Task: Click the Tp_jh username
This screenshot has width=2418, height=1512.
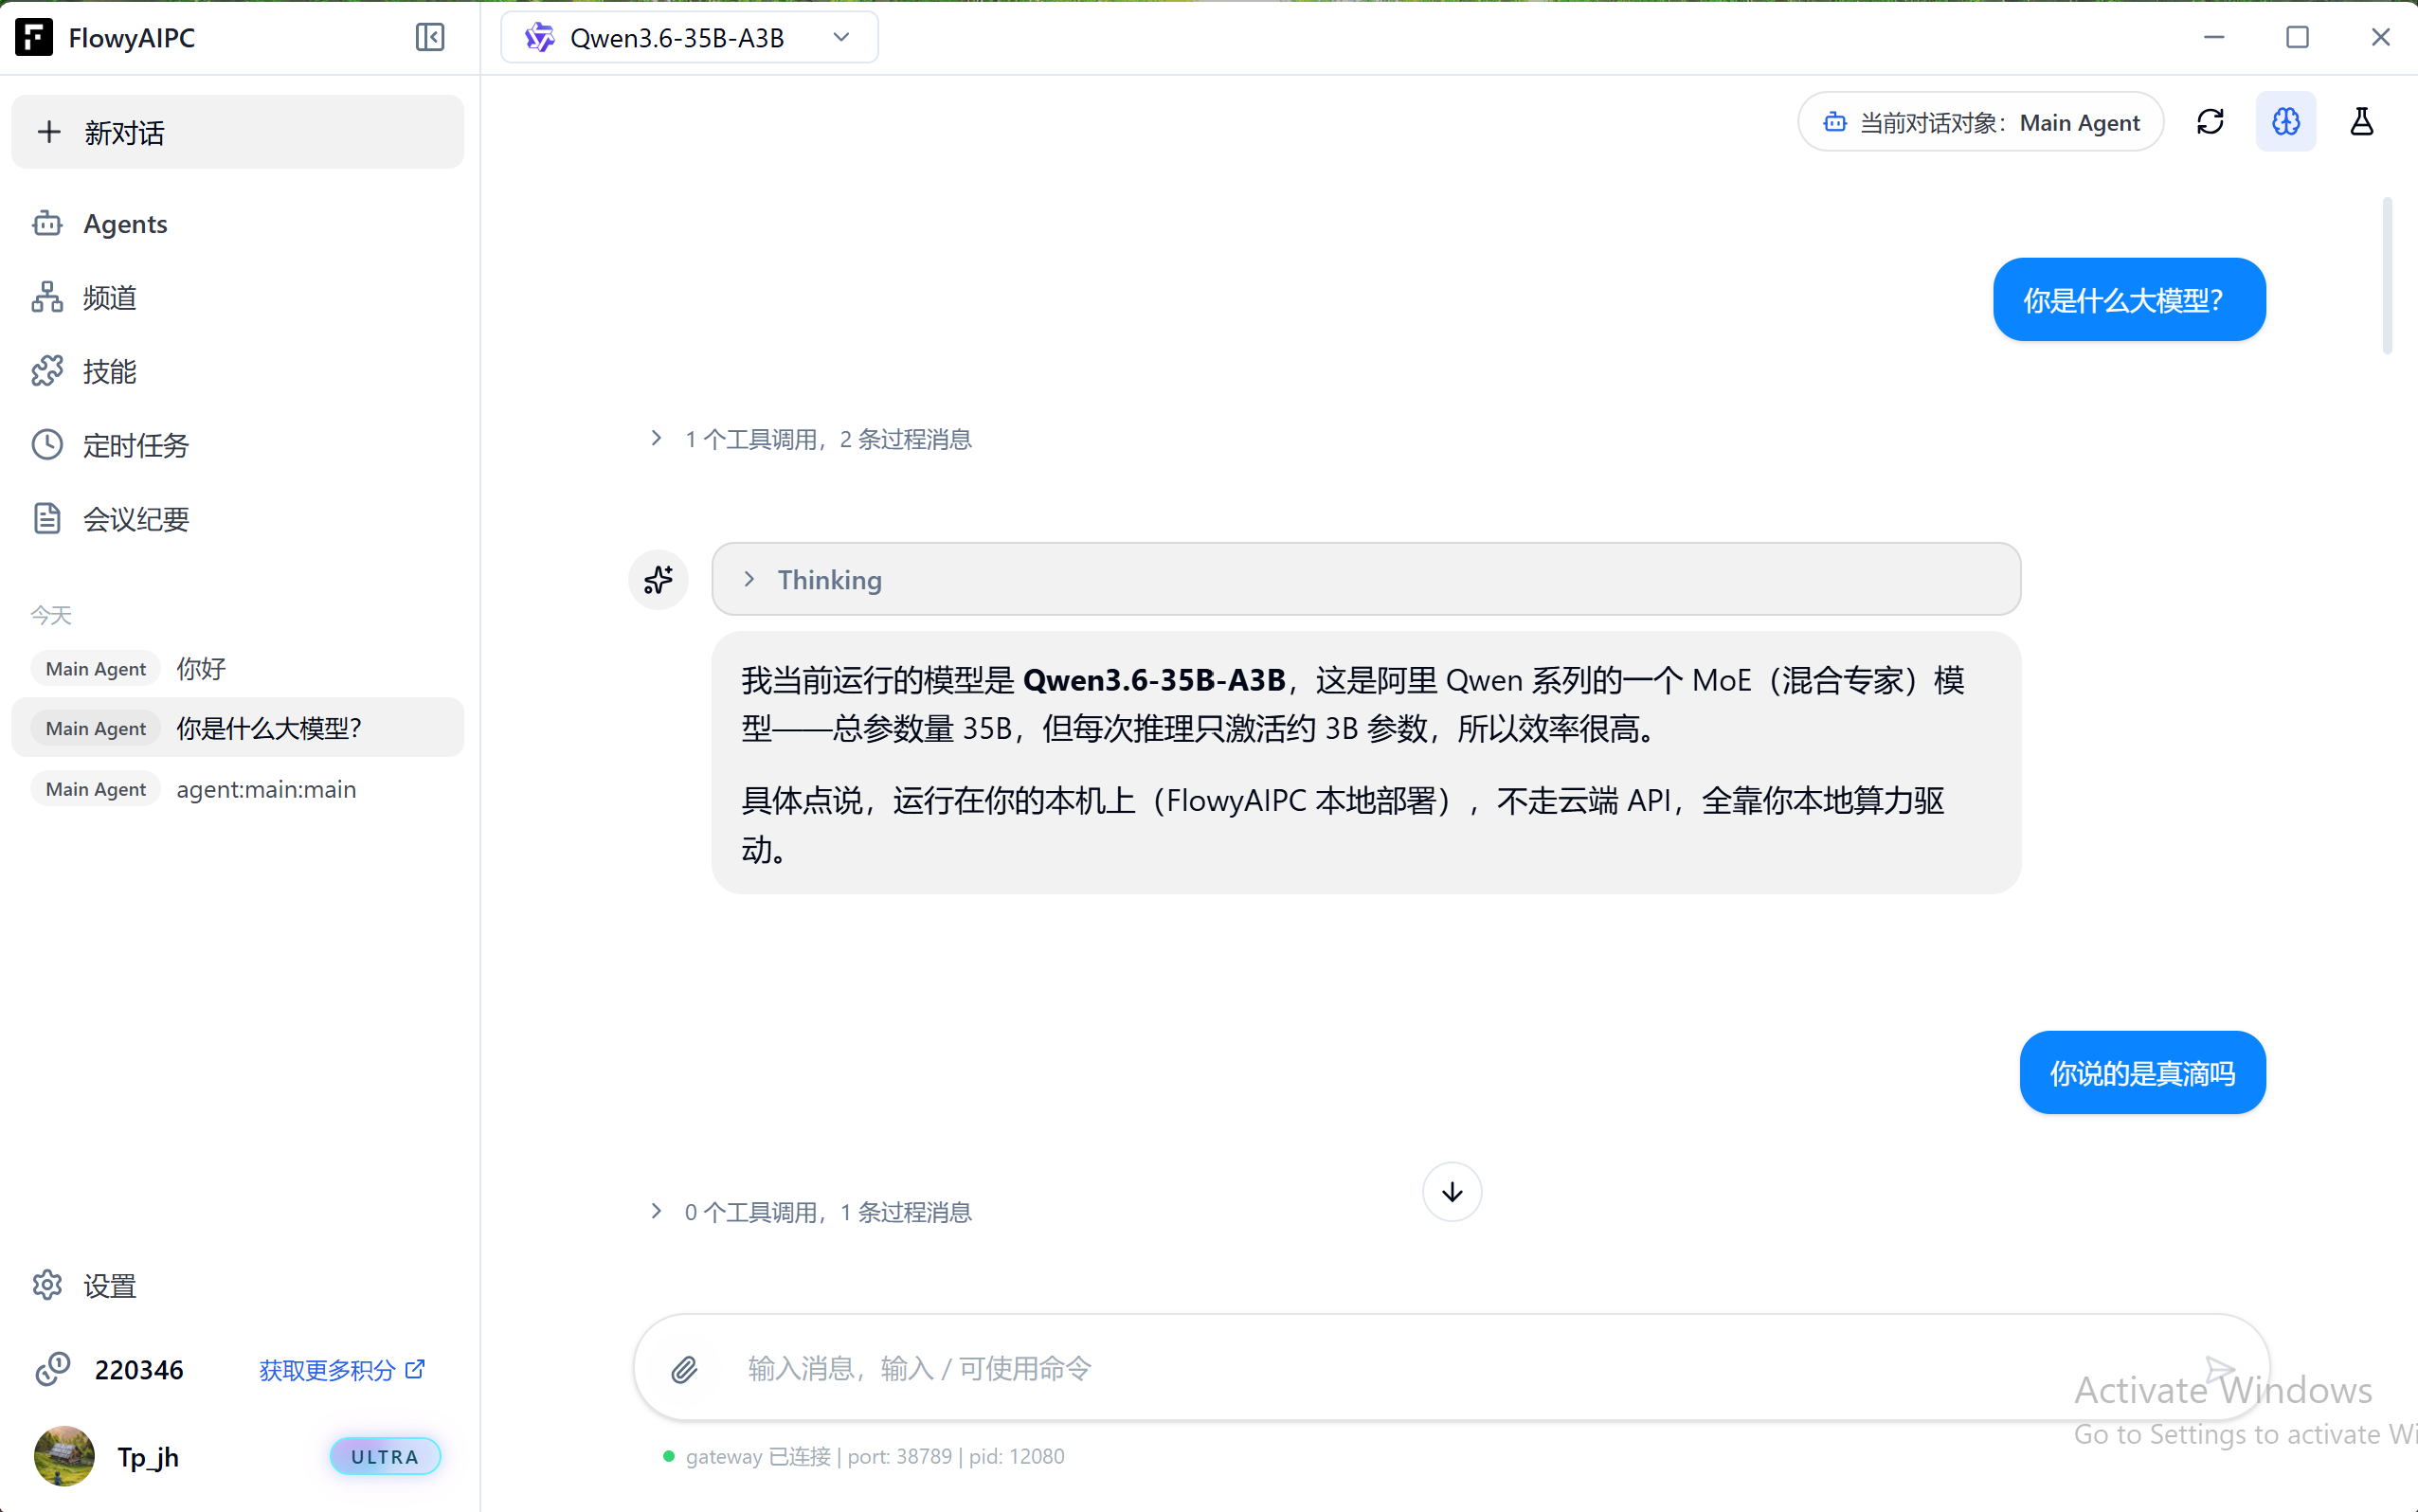Action: 148,1457
